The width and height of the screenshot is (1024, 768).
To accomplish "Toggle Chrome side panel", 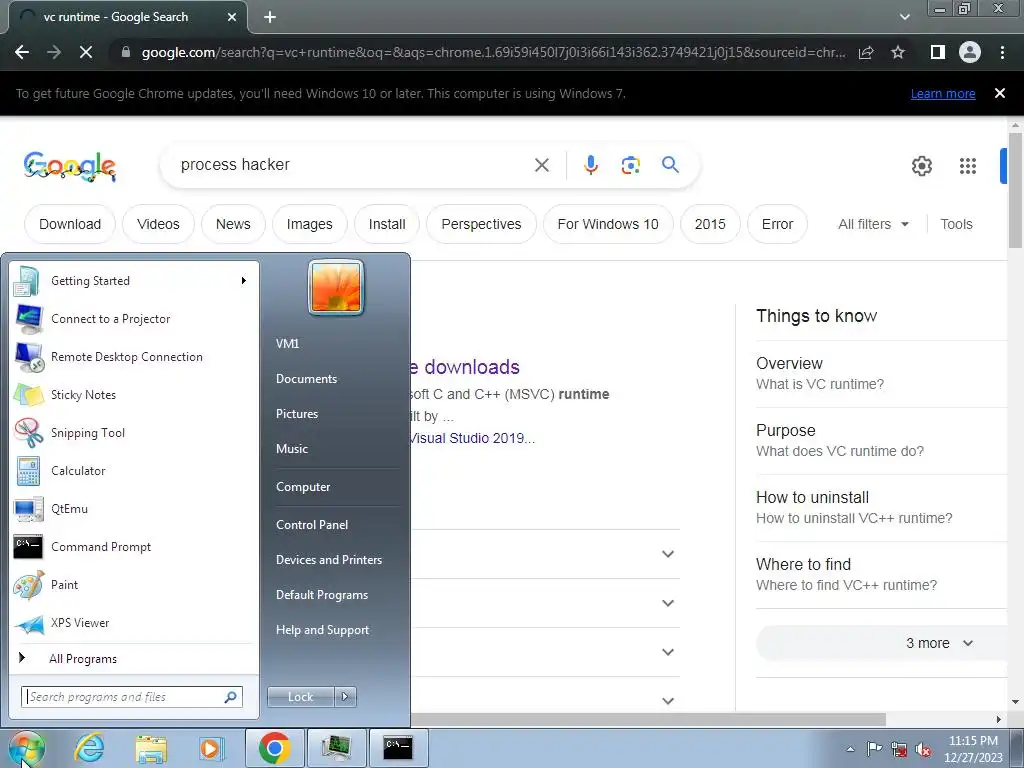I will coord(938,52).
